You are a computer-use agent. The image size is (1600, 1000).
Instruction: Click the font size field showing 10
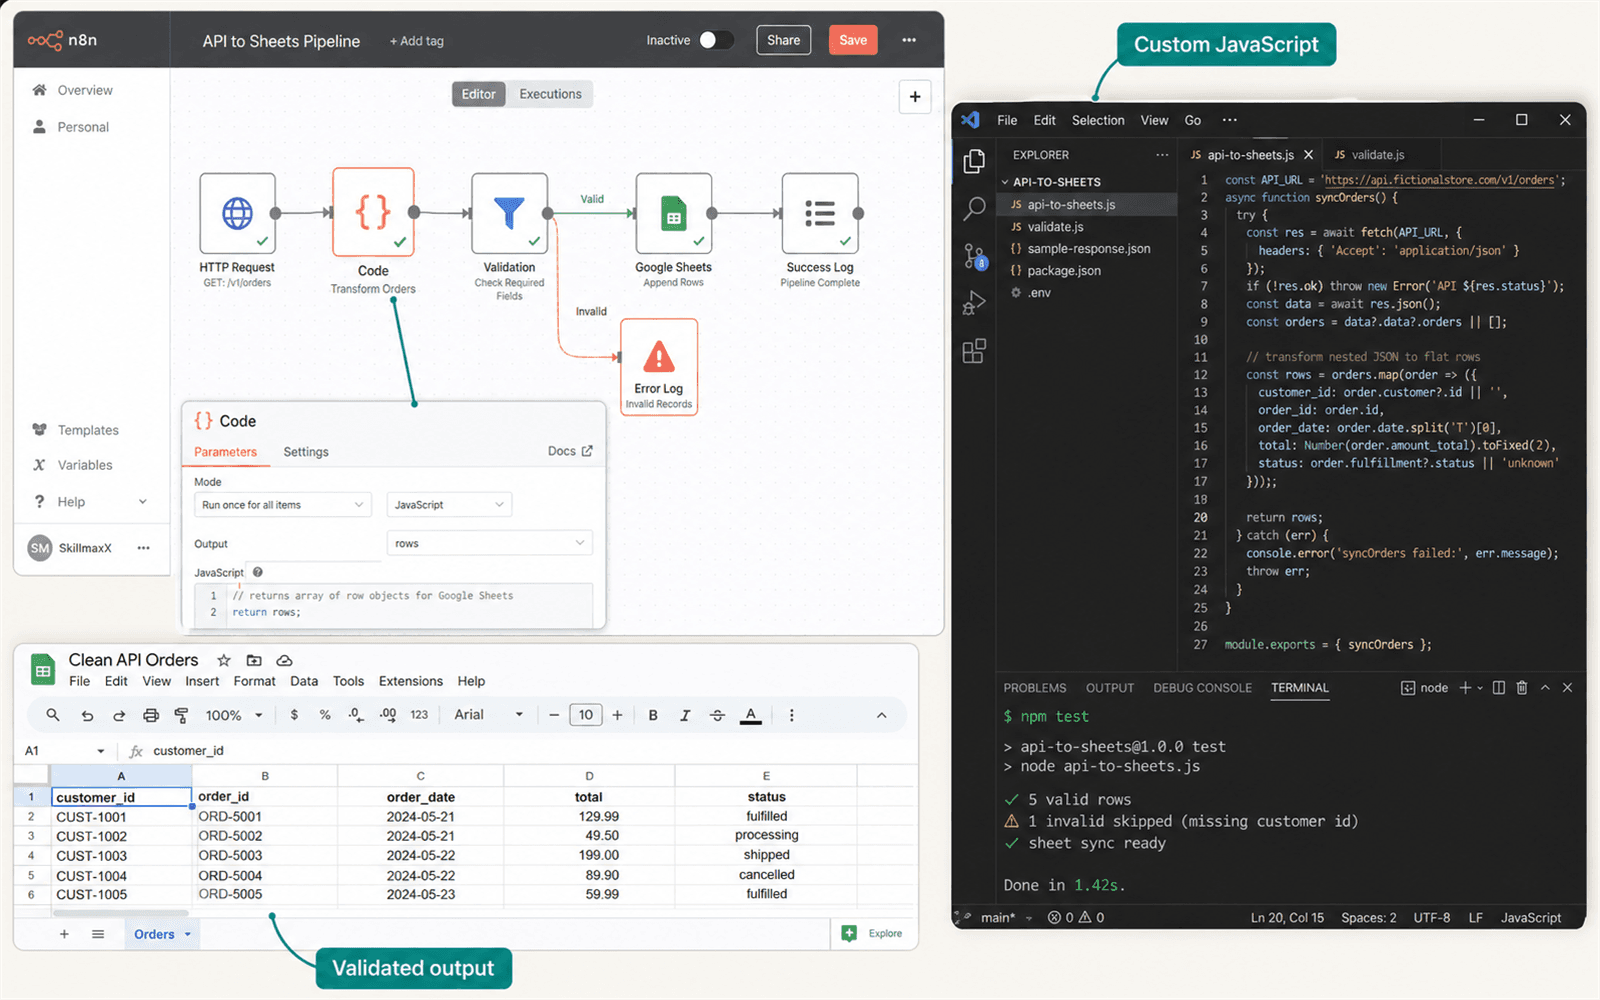[x=585, y=715]
